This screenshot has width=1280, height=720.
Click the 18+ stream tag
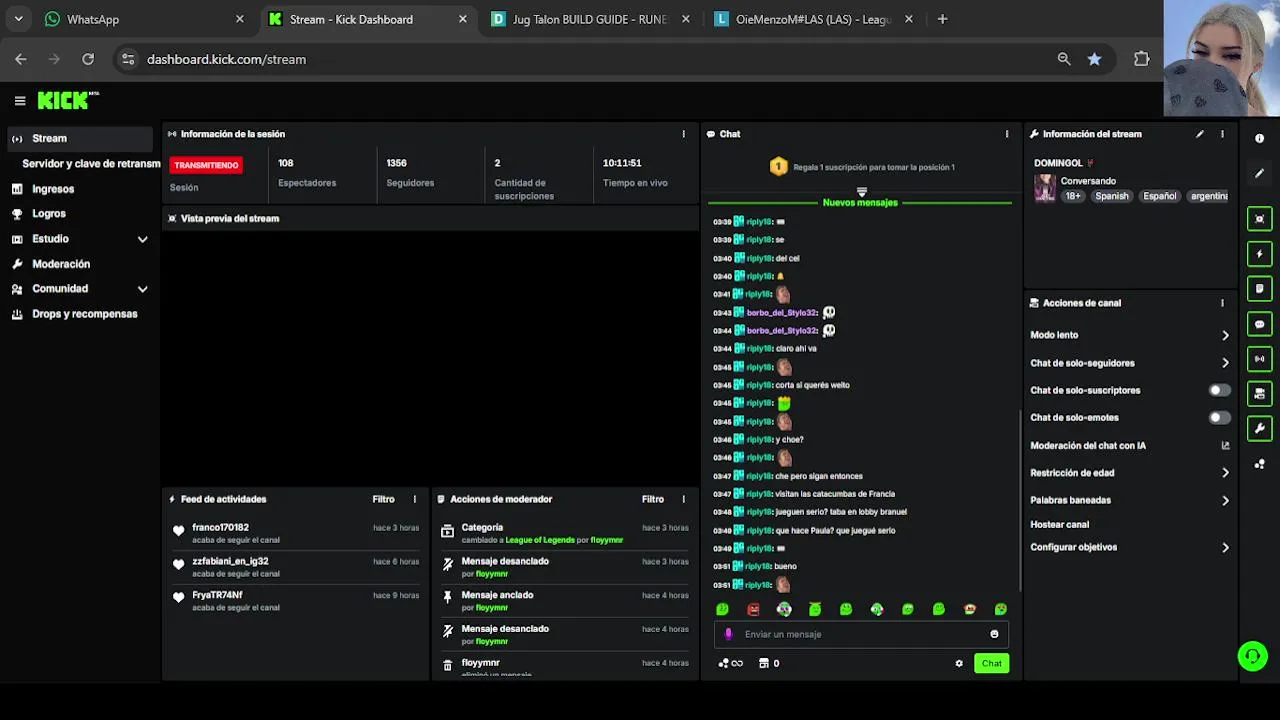pos(1073,196)
